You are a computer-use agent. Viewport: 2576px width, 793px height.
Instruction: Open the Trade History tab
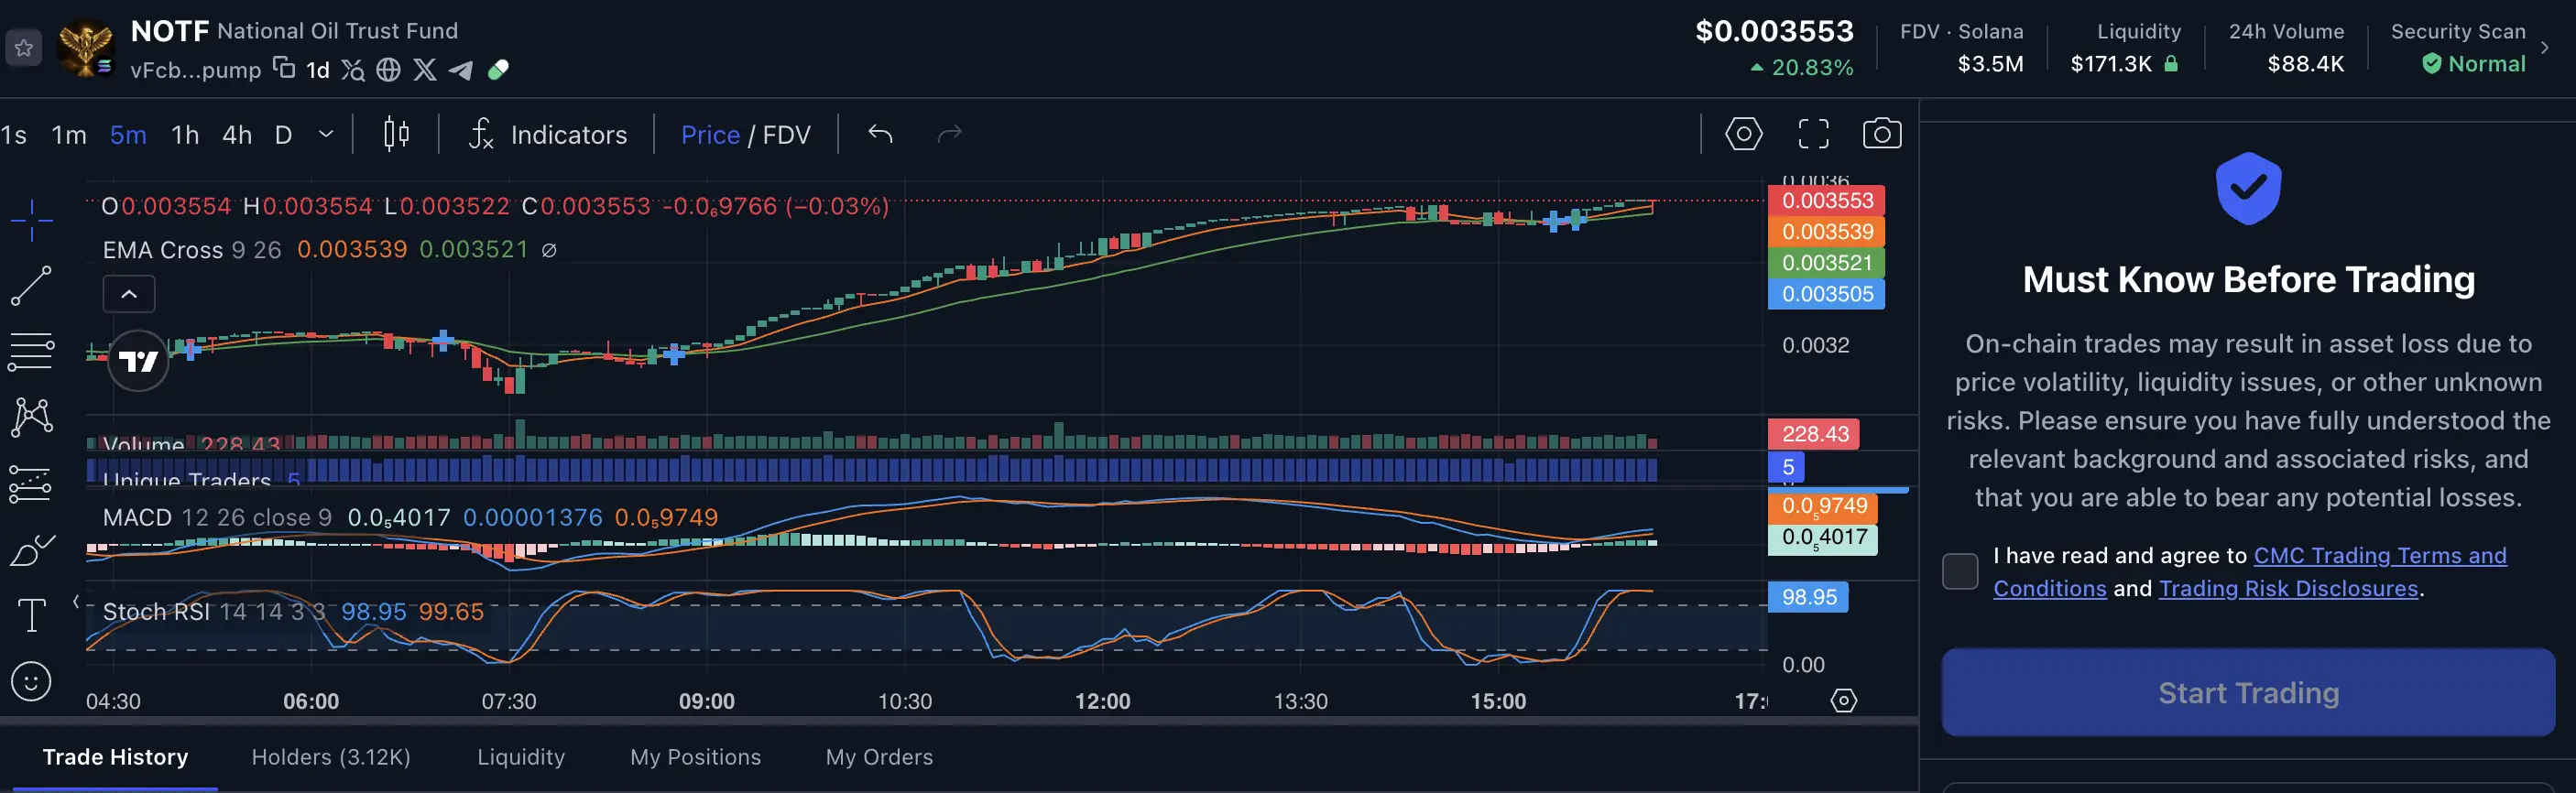[x=115, y=757]
